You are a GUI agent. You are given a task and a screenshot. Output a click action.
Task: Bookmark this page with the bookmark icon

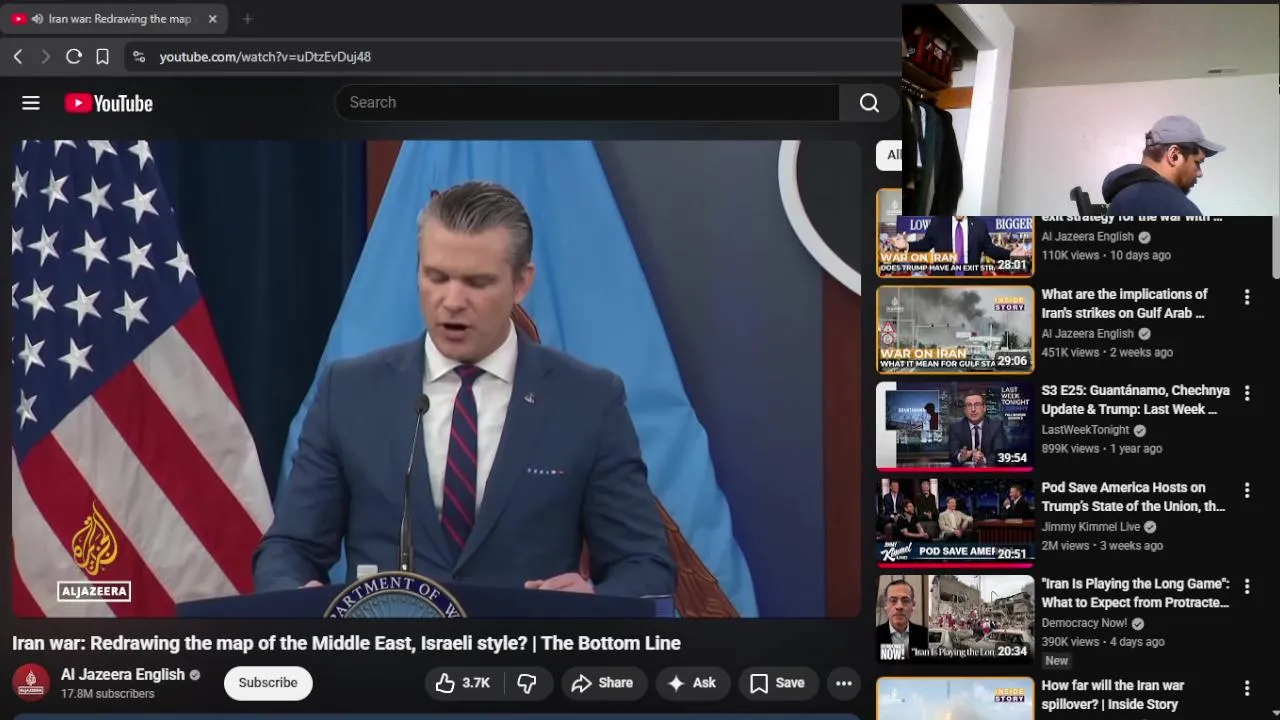point(102,57)
